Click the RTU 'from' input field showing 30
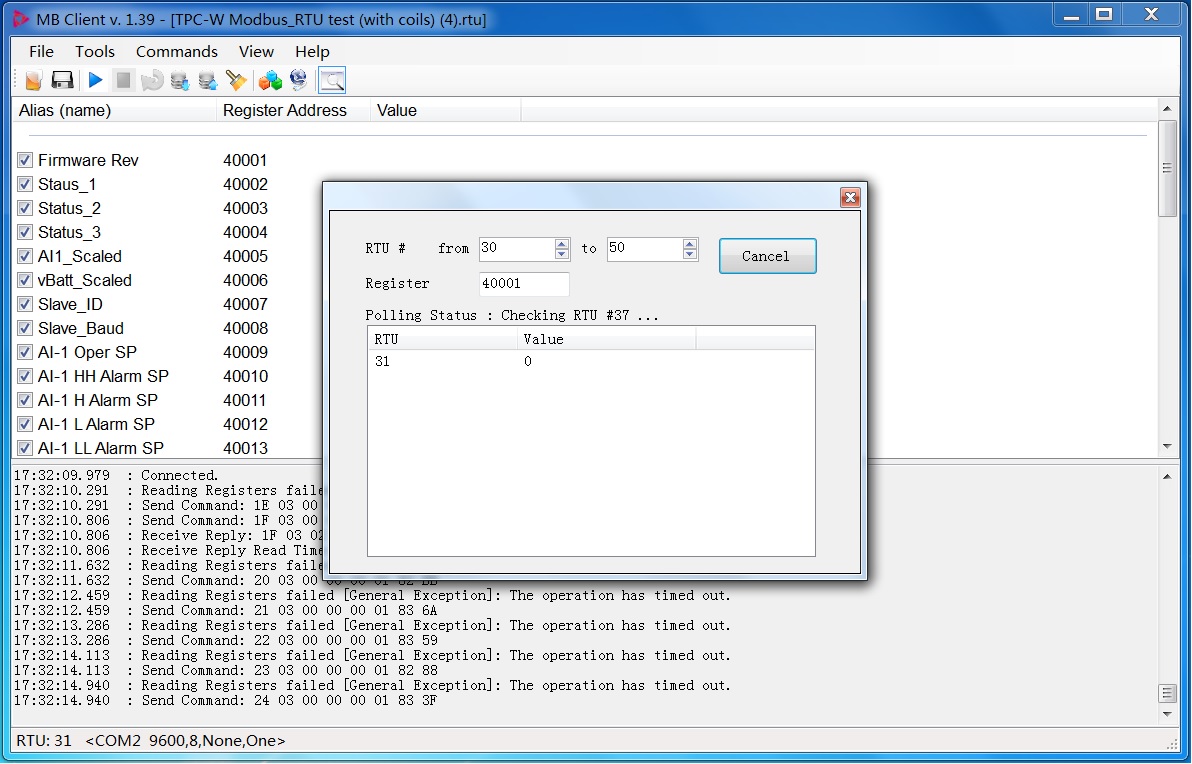 click(517, 249)
